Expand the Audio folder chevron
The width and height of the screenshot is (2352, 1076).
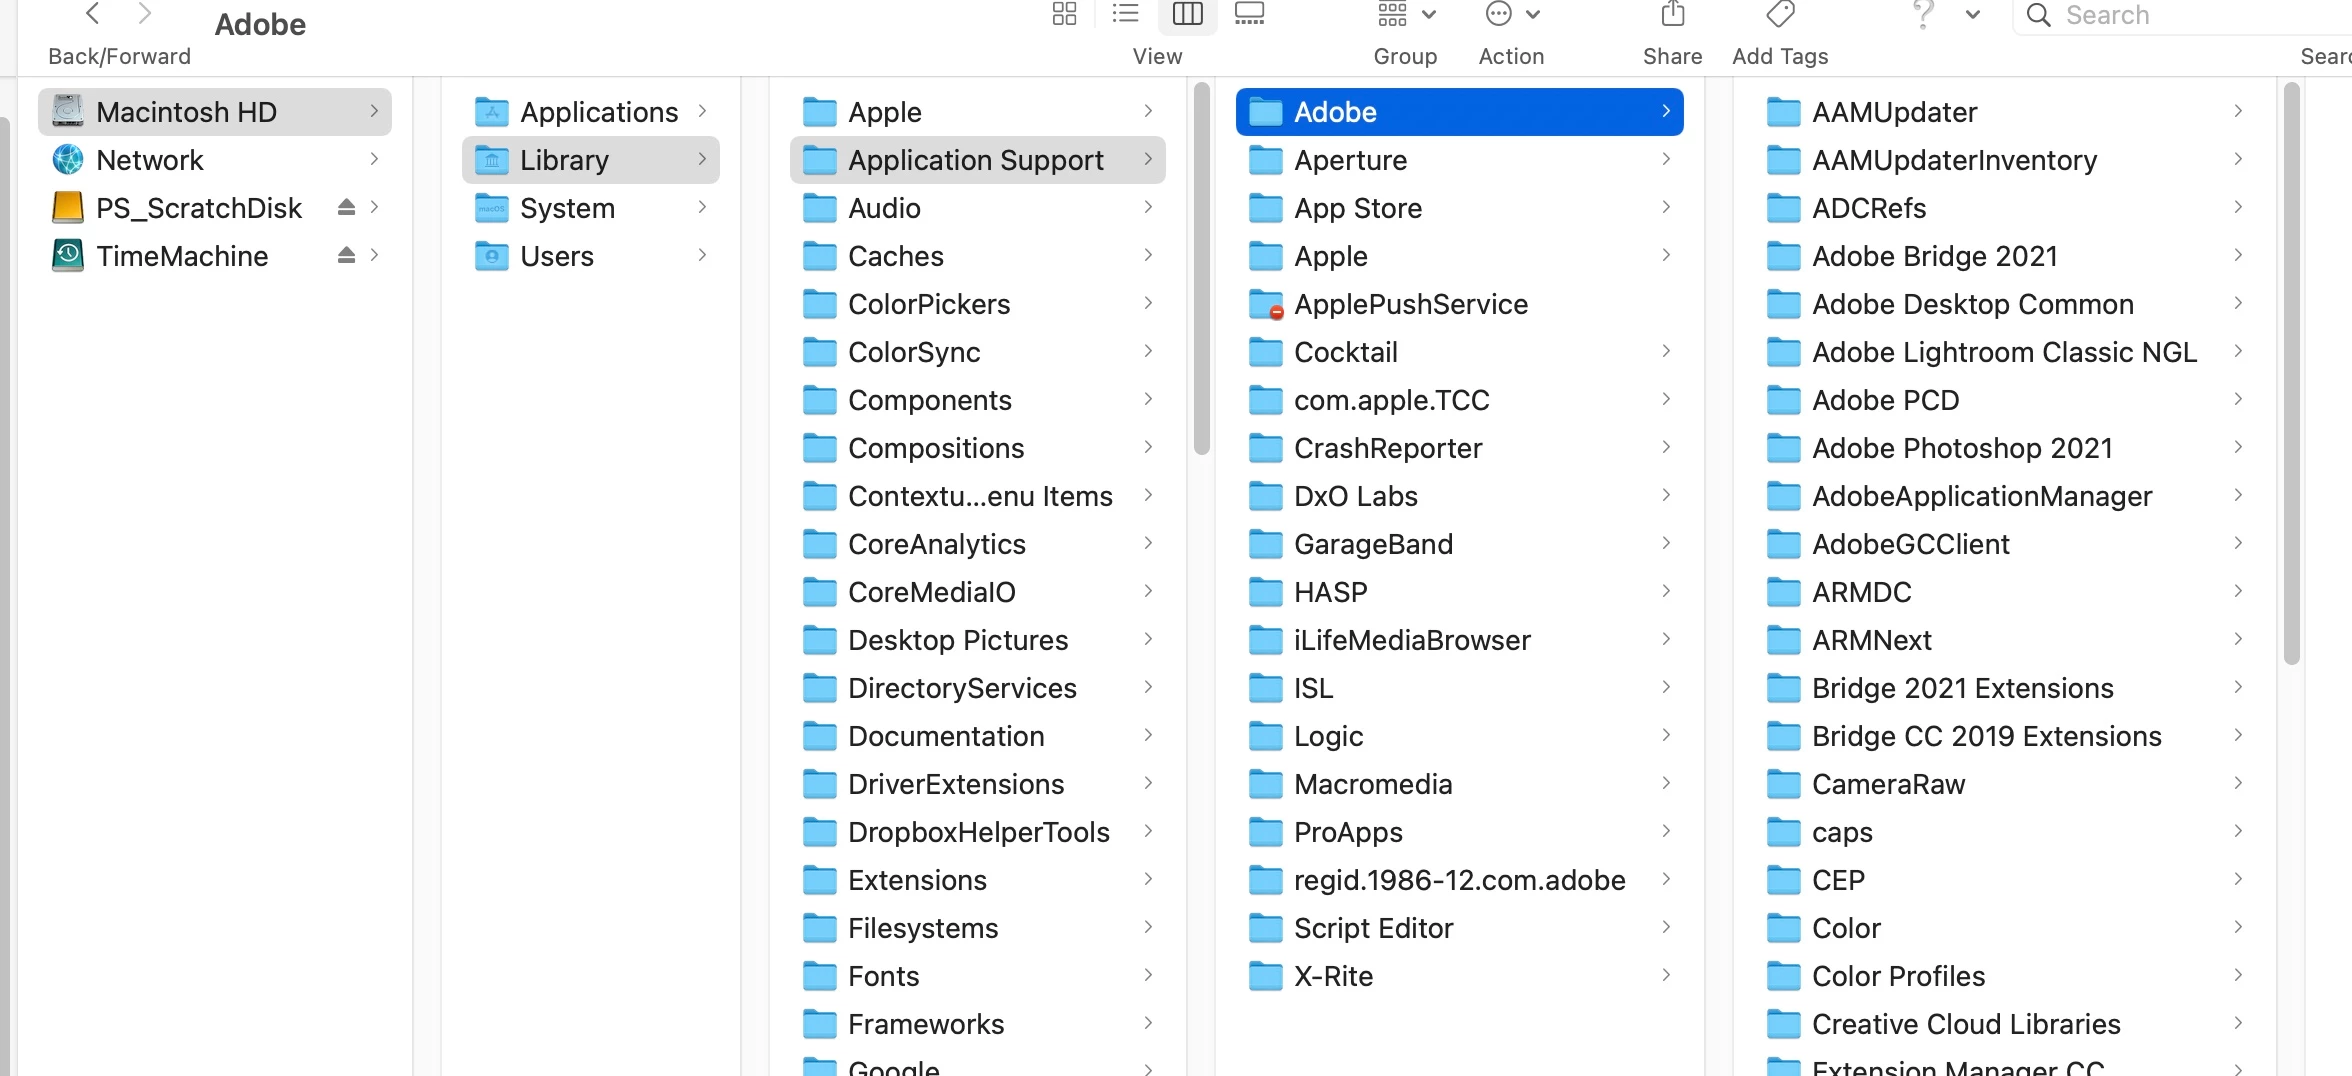pyautogui.click(x=1148, y=207)
